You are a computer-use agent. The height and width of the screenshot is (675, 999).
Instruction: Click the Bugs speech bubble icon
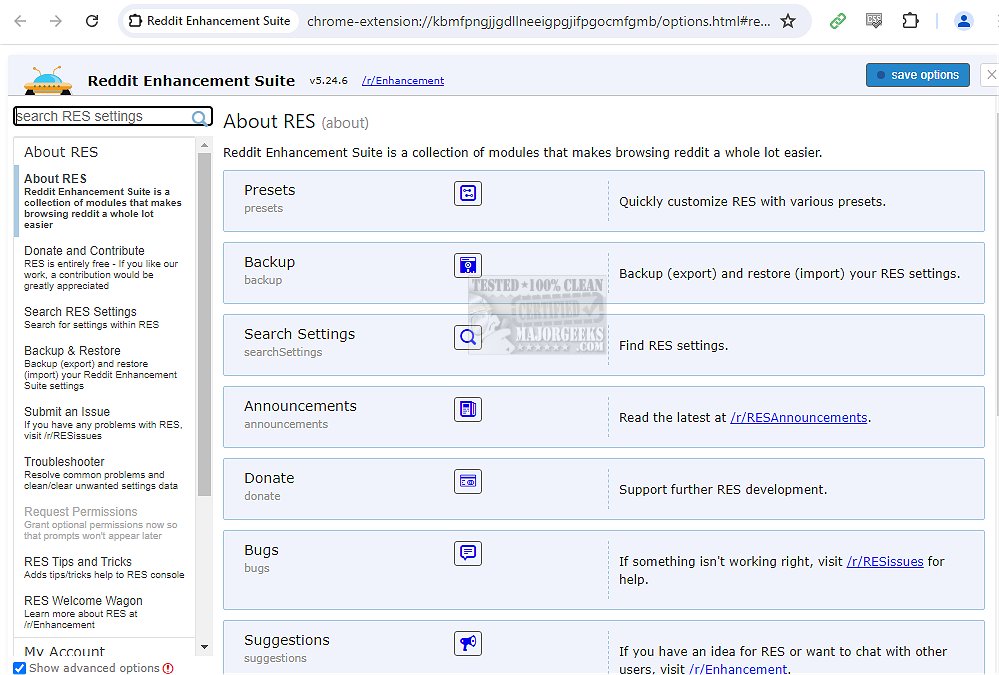point(467,553)
